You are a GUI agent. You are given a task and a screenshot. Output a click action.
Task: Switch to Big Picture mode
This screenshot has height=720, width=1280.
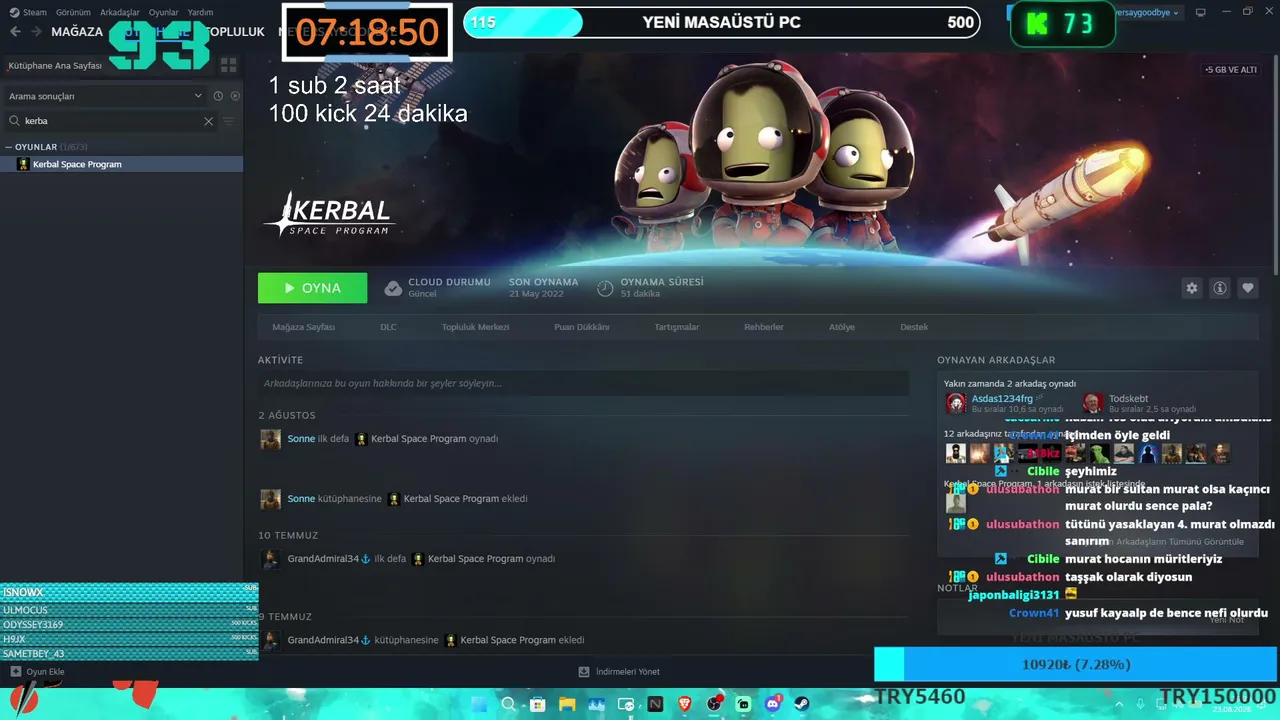click(x=1201, y=12)
